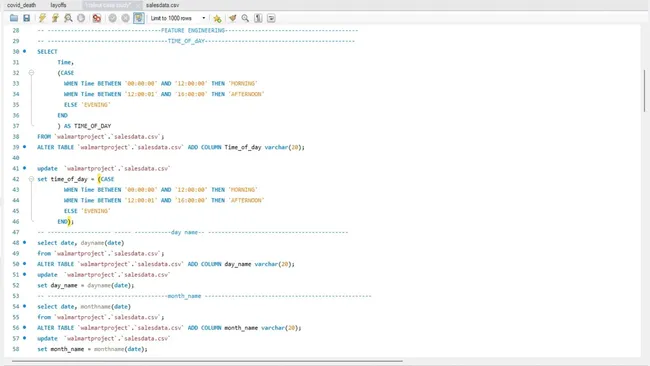Collapse the CASE block on line 32
This screenshot has height=366, width=650.
31,73
